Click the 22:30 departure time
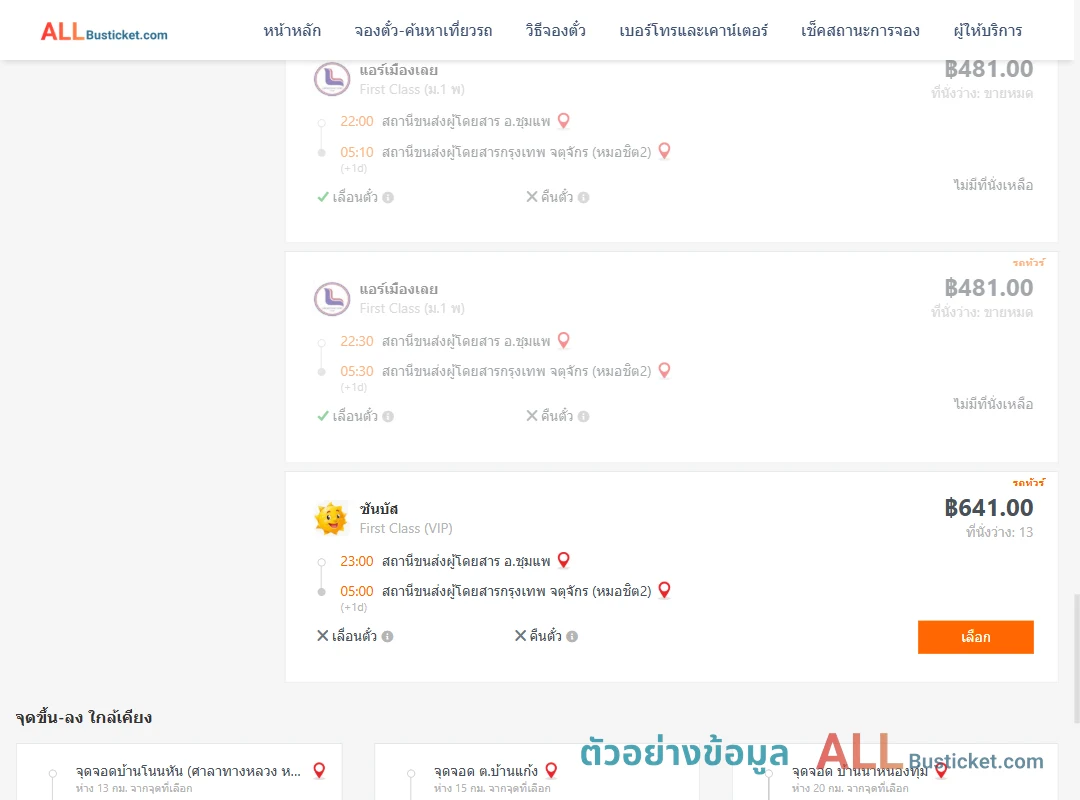This screenshot has width=1080, height=800. (x=357, y=341)
